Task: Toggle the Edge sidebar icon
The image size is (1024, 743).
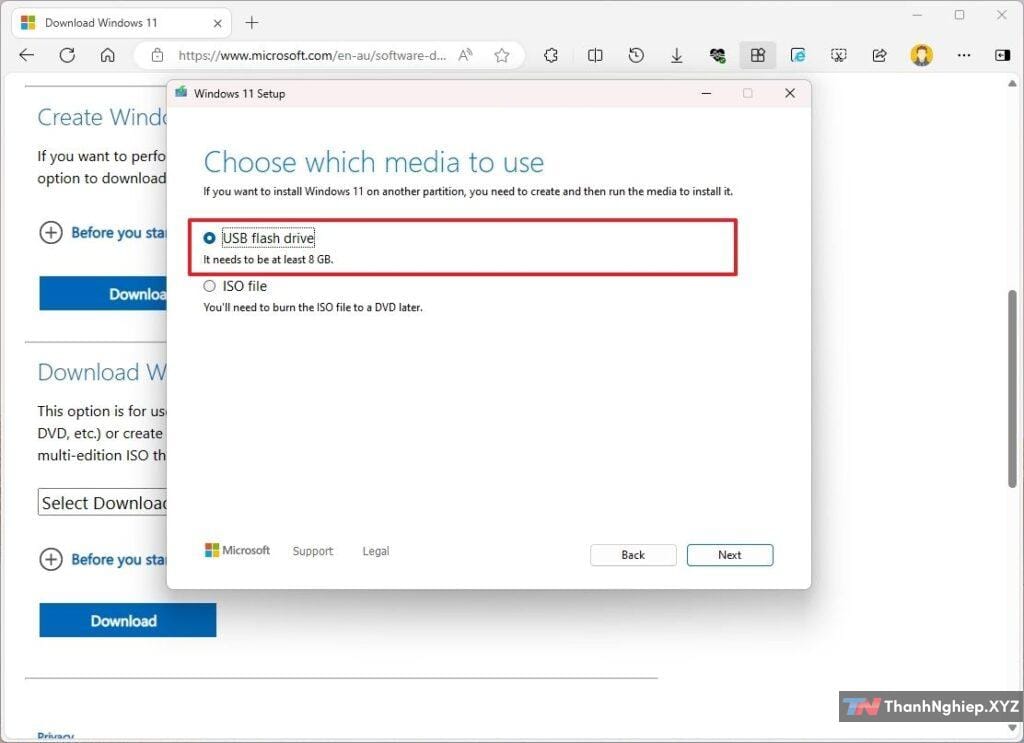Action: click(x=1002, y=55)
